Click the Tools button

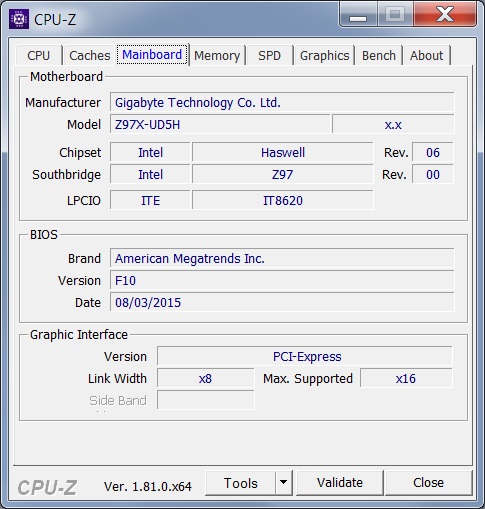coord(241,483)
